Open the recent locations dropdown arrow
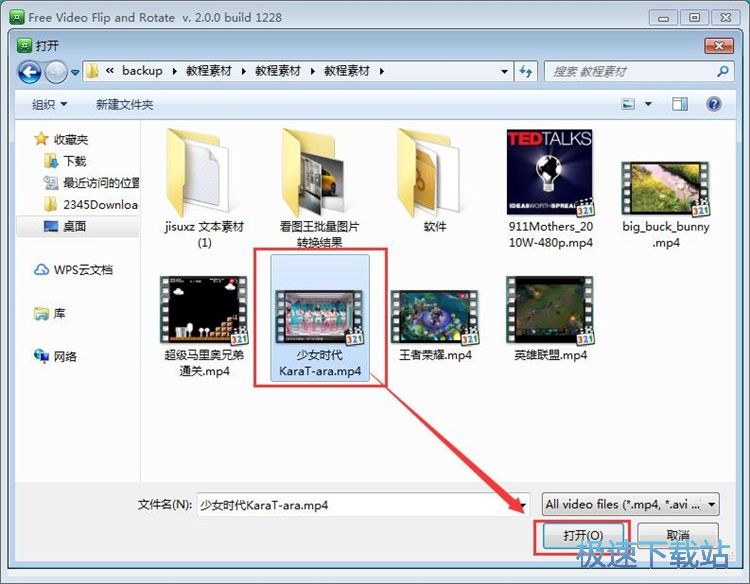Image resolution: width=750 pixels, height=584 pixels. (75, 73)
